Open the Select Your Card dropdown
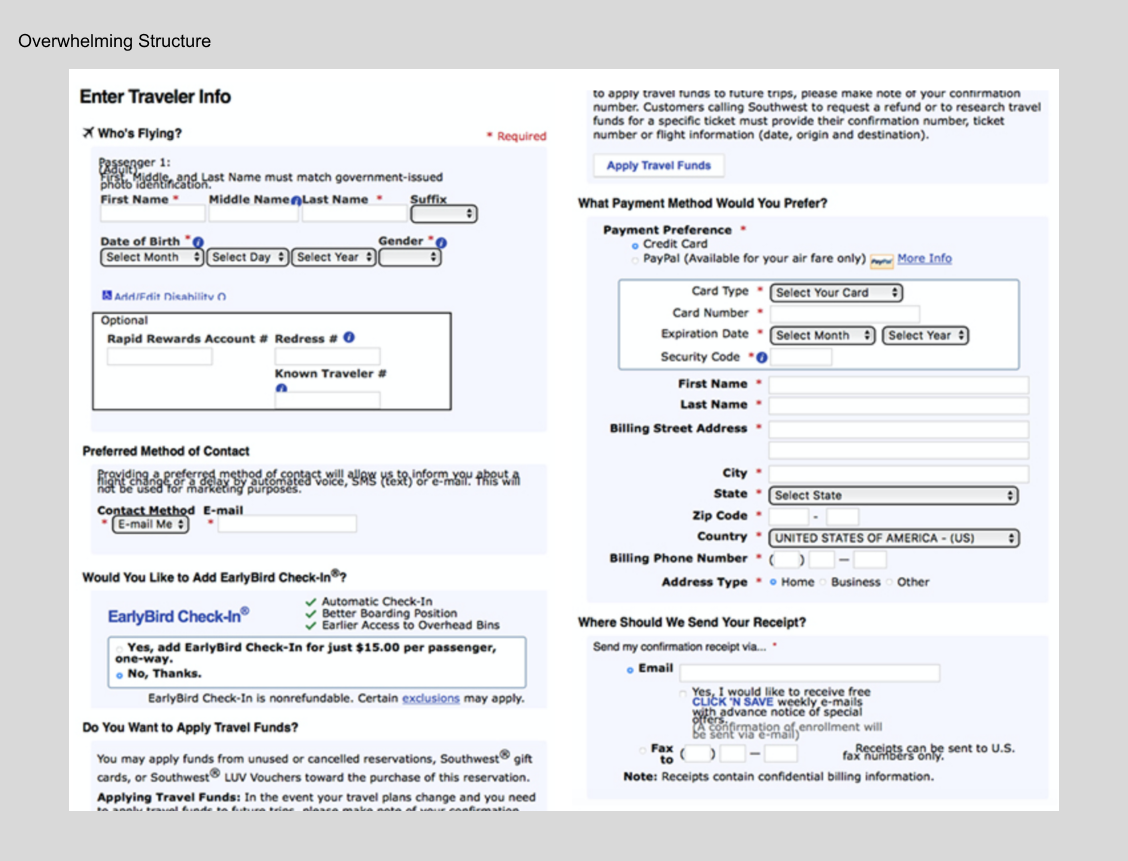 click(836, 293)
